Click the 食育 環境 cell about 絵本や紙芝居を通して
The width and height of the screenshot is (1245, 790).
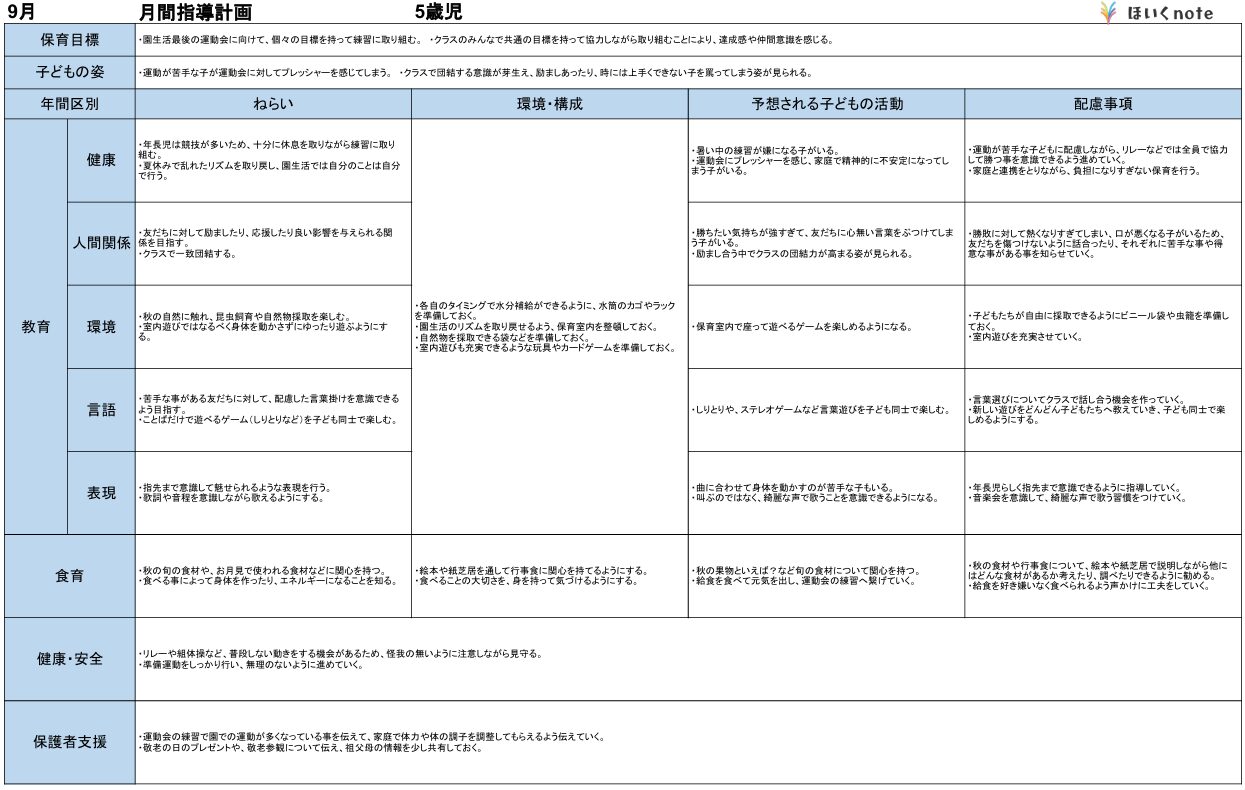click(550, 576)
